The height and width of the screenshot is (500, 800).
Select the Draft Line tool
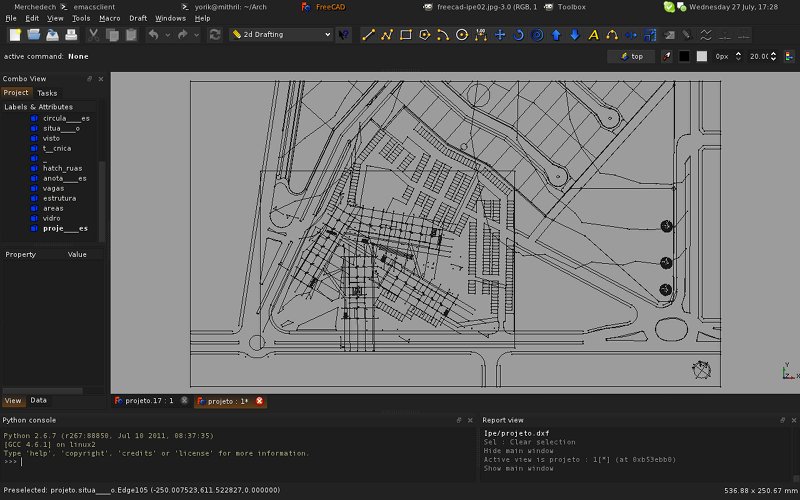coord(368,35)
